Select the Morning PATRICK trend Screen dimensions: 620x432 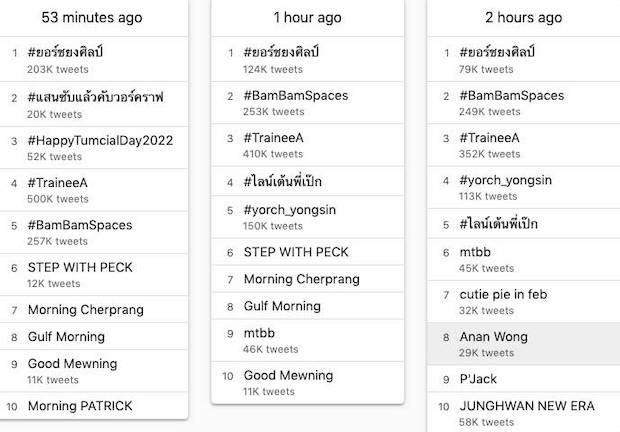coord(80,406)
